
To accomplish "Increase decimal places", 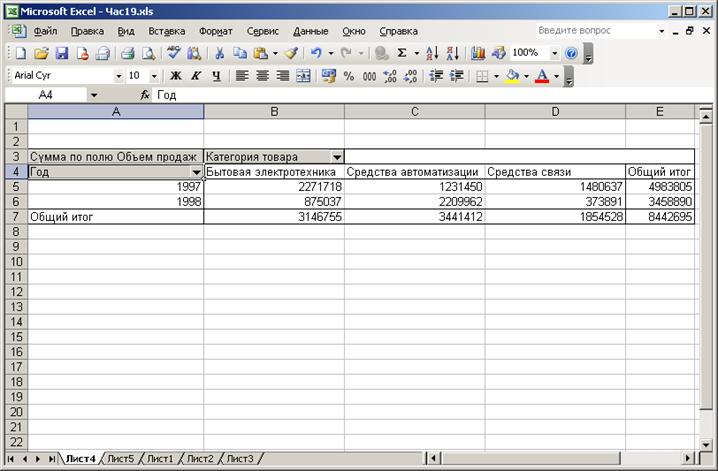I will 390,76.
